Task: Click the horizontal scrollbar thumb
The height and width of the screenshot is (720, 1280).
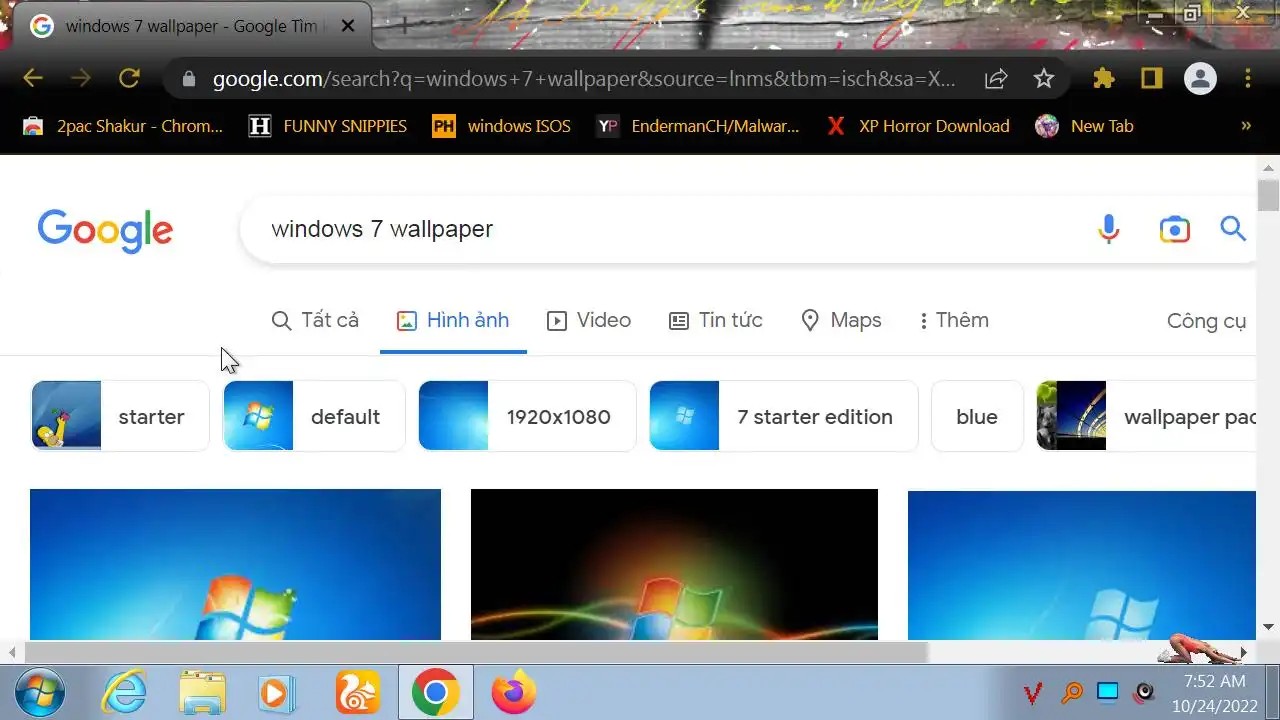Action: (x=476, y=652)
